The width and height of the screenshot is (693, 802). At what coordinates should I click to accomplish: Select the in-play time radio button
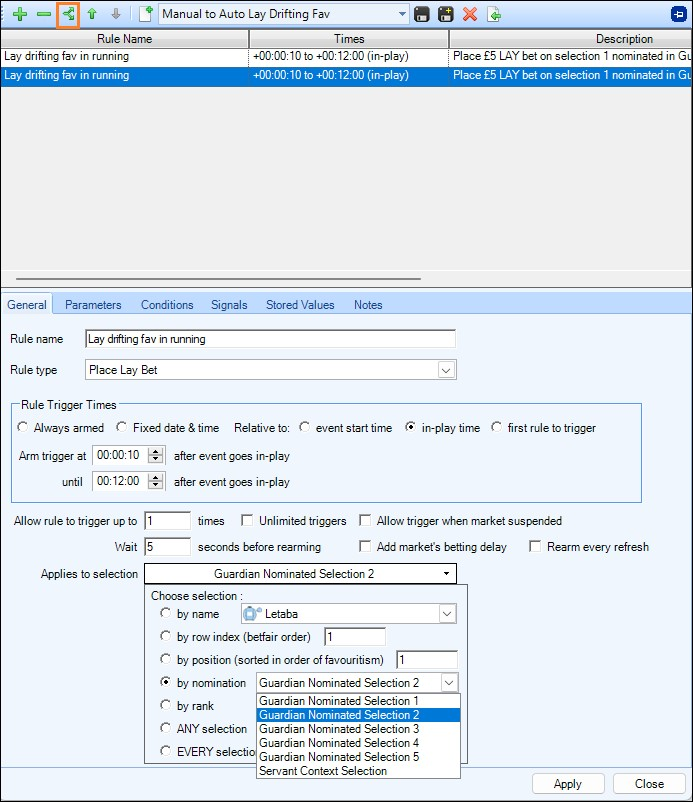(x=410, y=427)
